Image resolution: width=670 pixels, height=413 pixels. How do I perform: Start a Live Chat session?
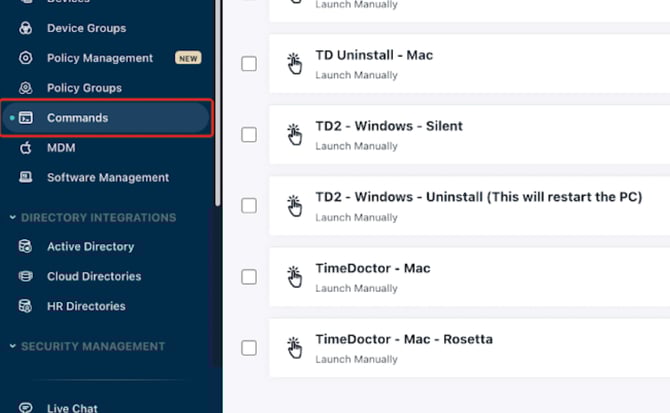(x=72, y=408)
